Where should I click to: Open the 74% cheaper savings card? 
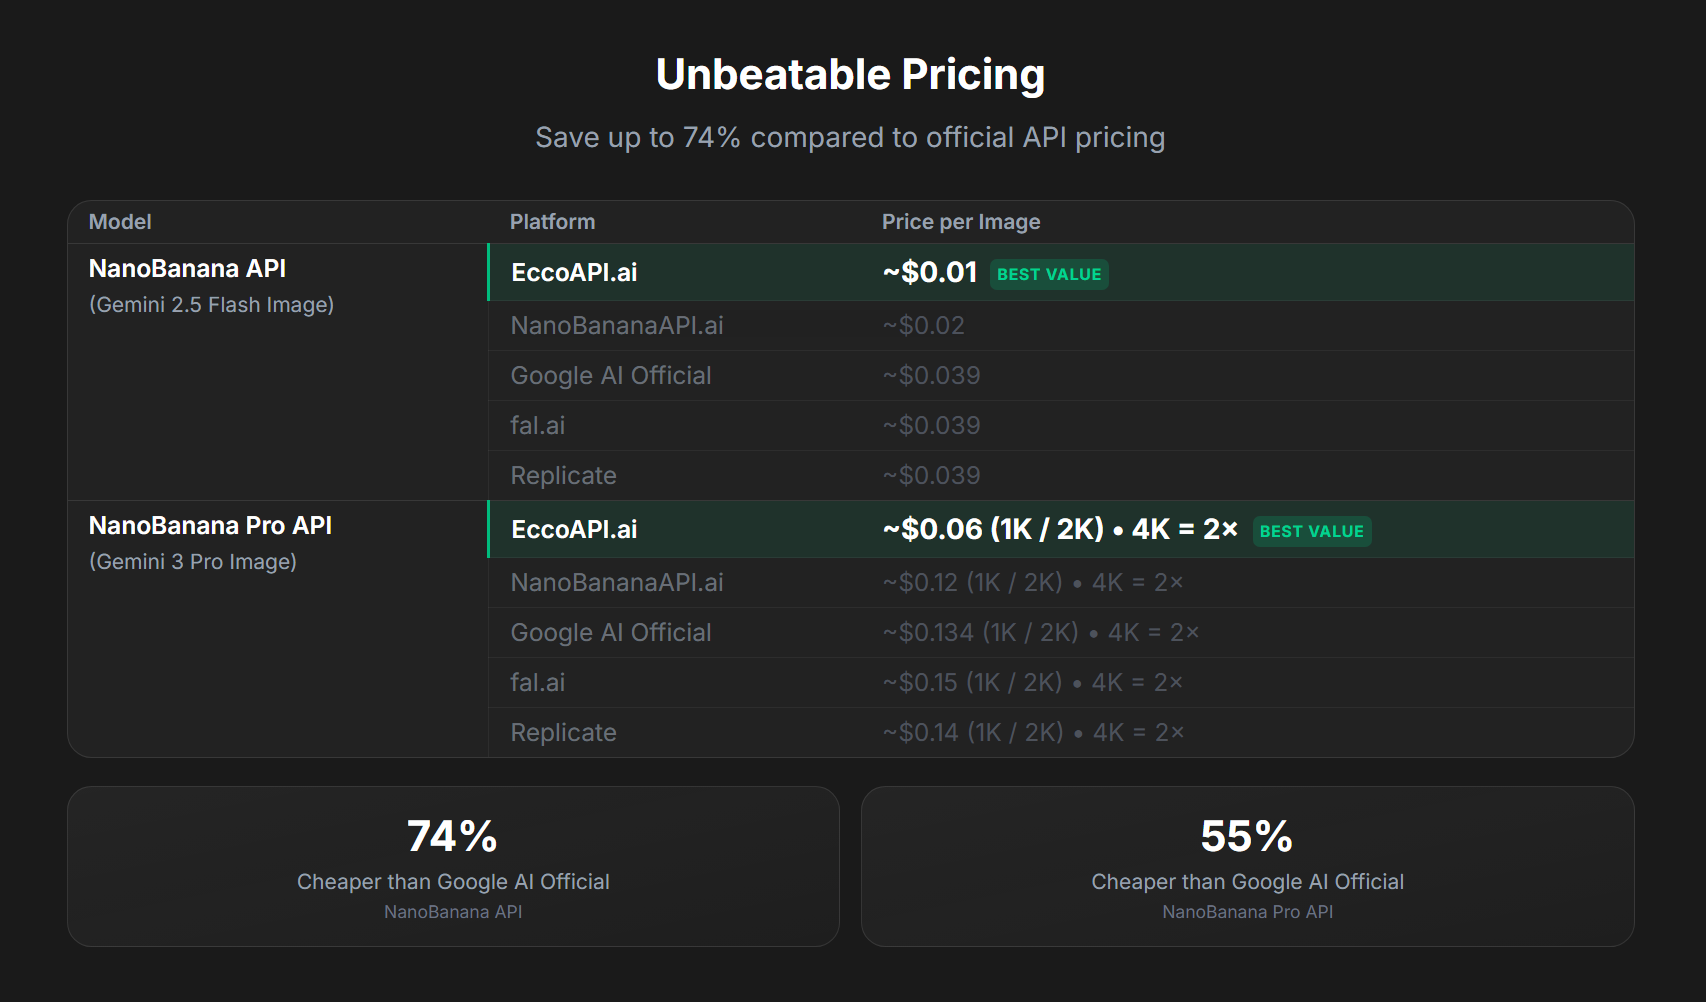(453, 866)
